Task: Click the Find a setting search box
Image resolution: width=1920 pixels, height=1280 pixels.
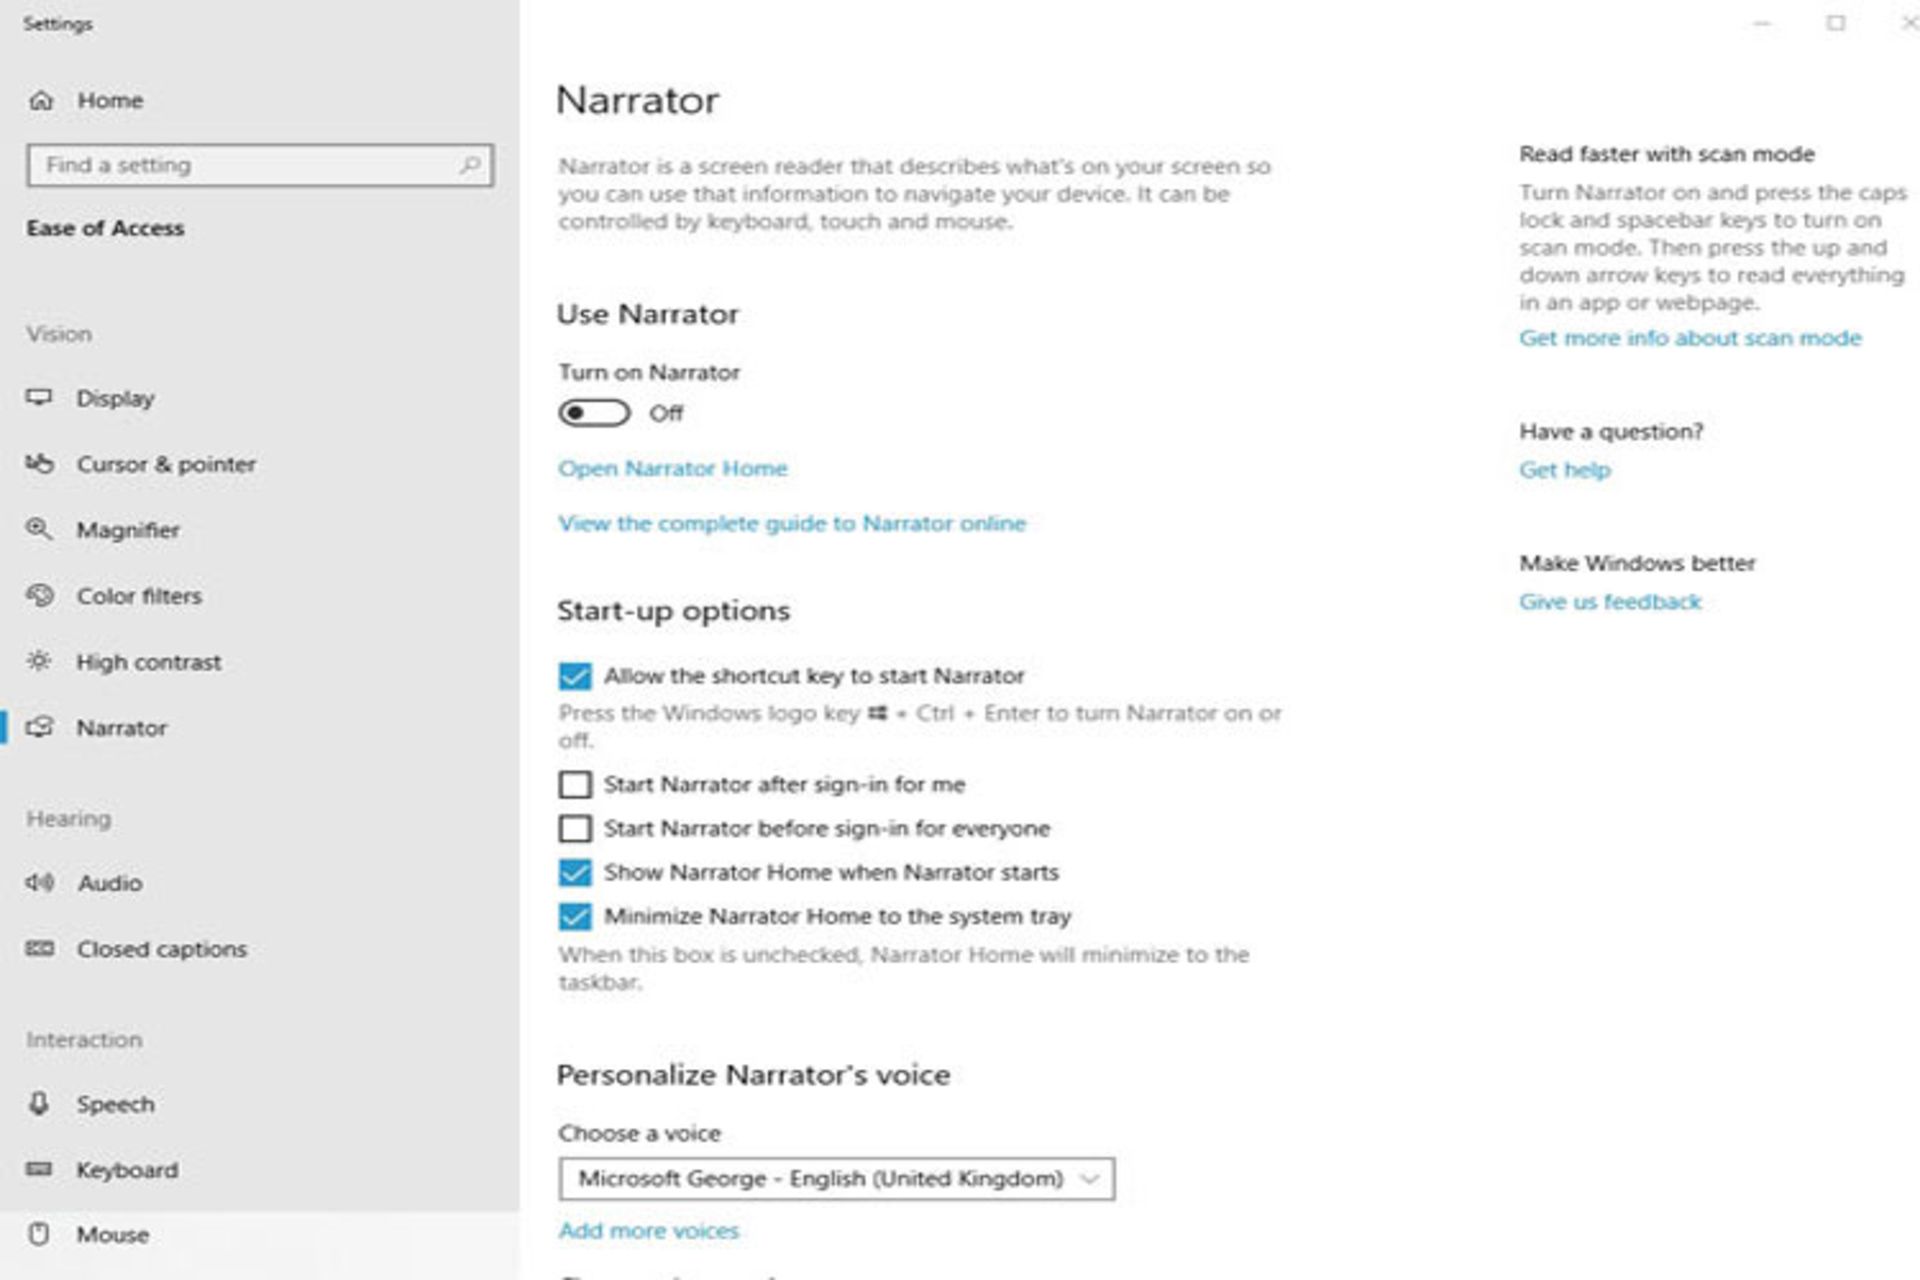Action: (x=258, y=165)
